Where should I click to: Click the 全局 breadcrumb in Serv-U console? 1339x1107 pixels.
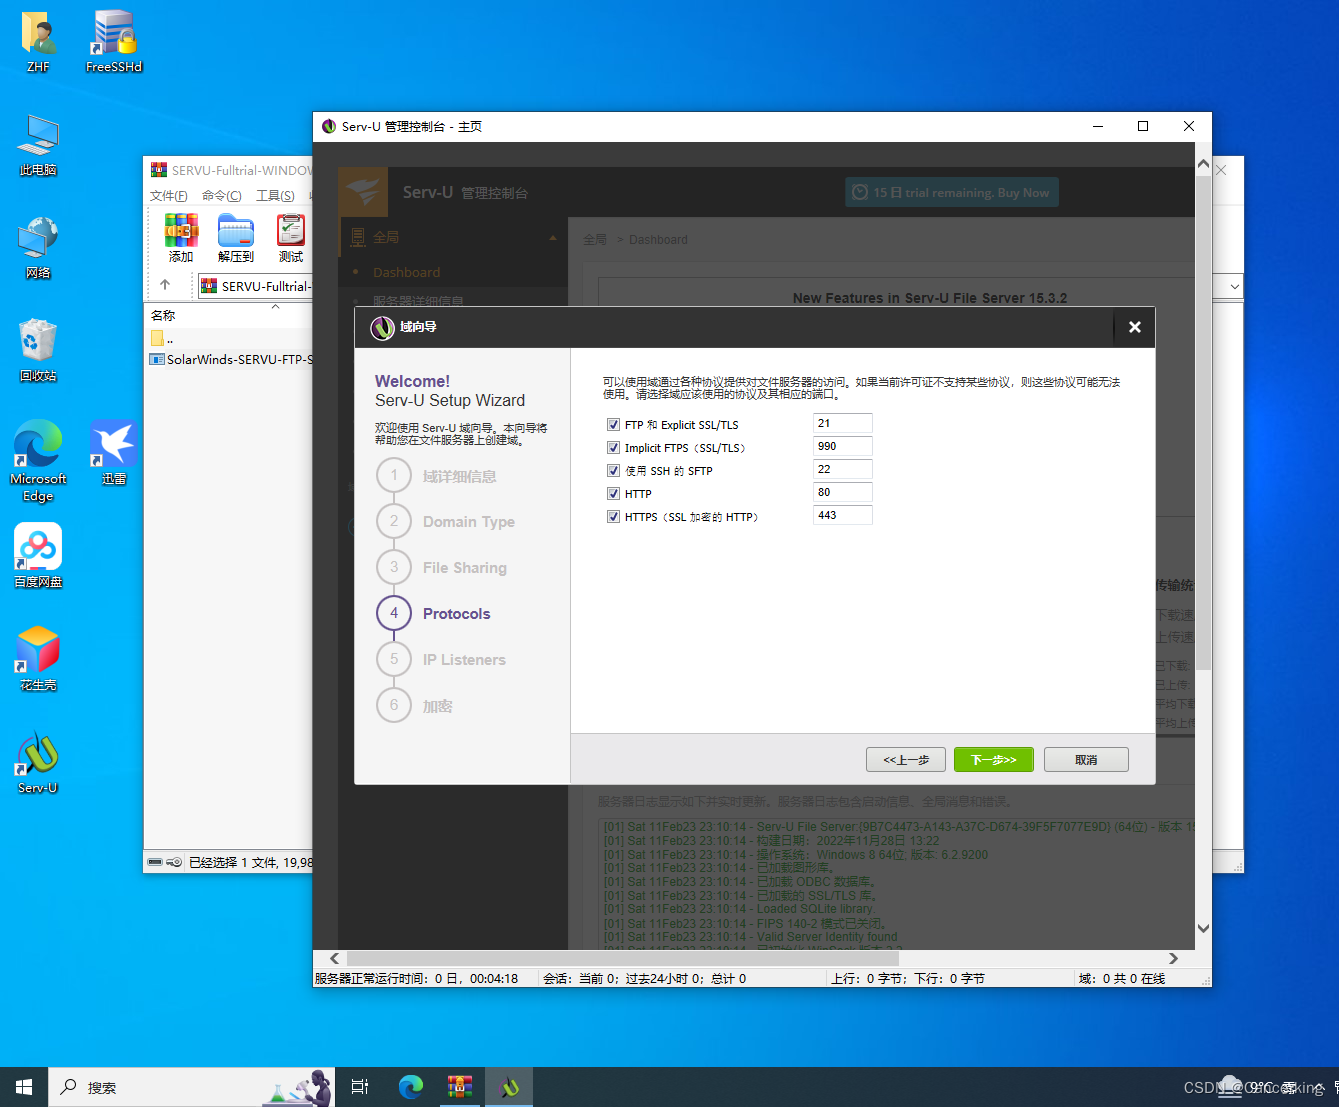[x=595, y=240]
